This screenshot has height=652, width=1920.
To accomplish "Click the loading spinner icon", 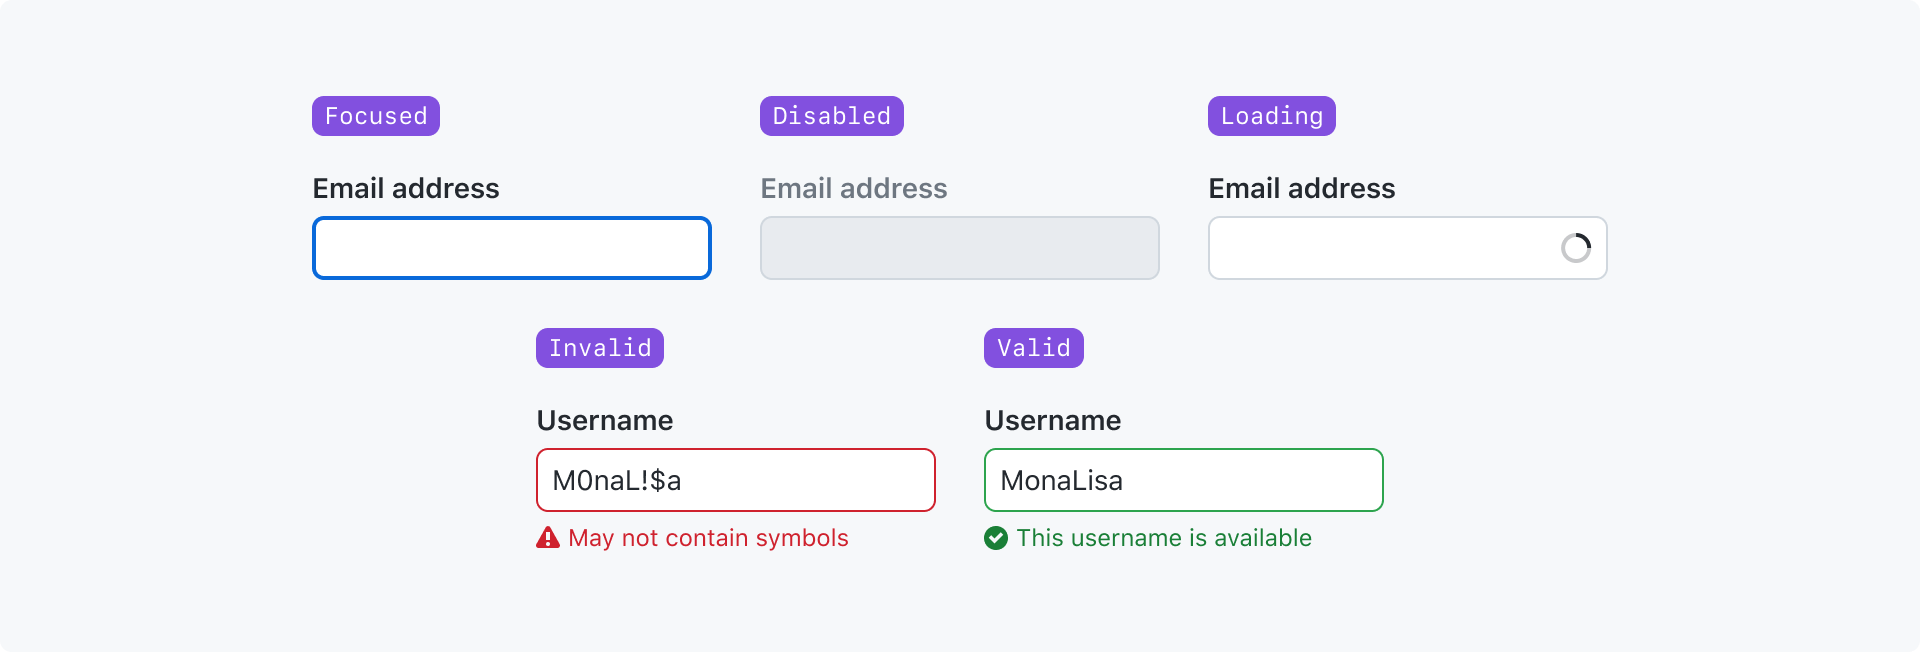I will click(x=1575, y=248).
